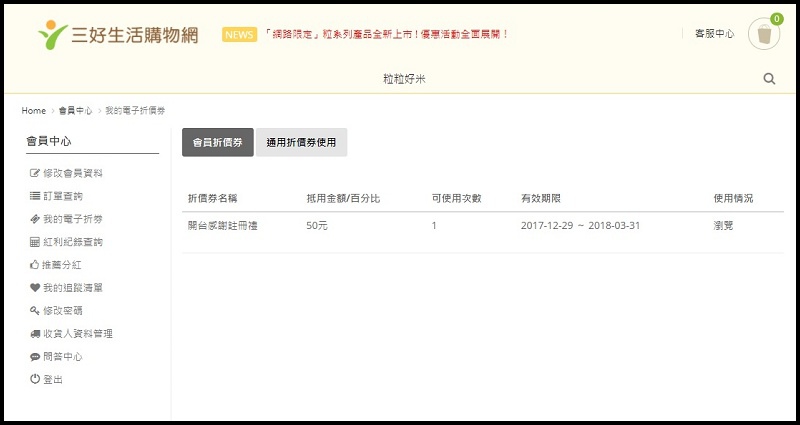
Task: Click the 抵用金額/百分比 column header
Action: [x=343, y=198]
